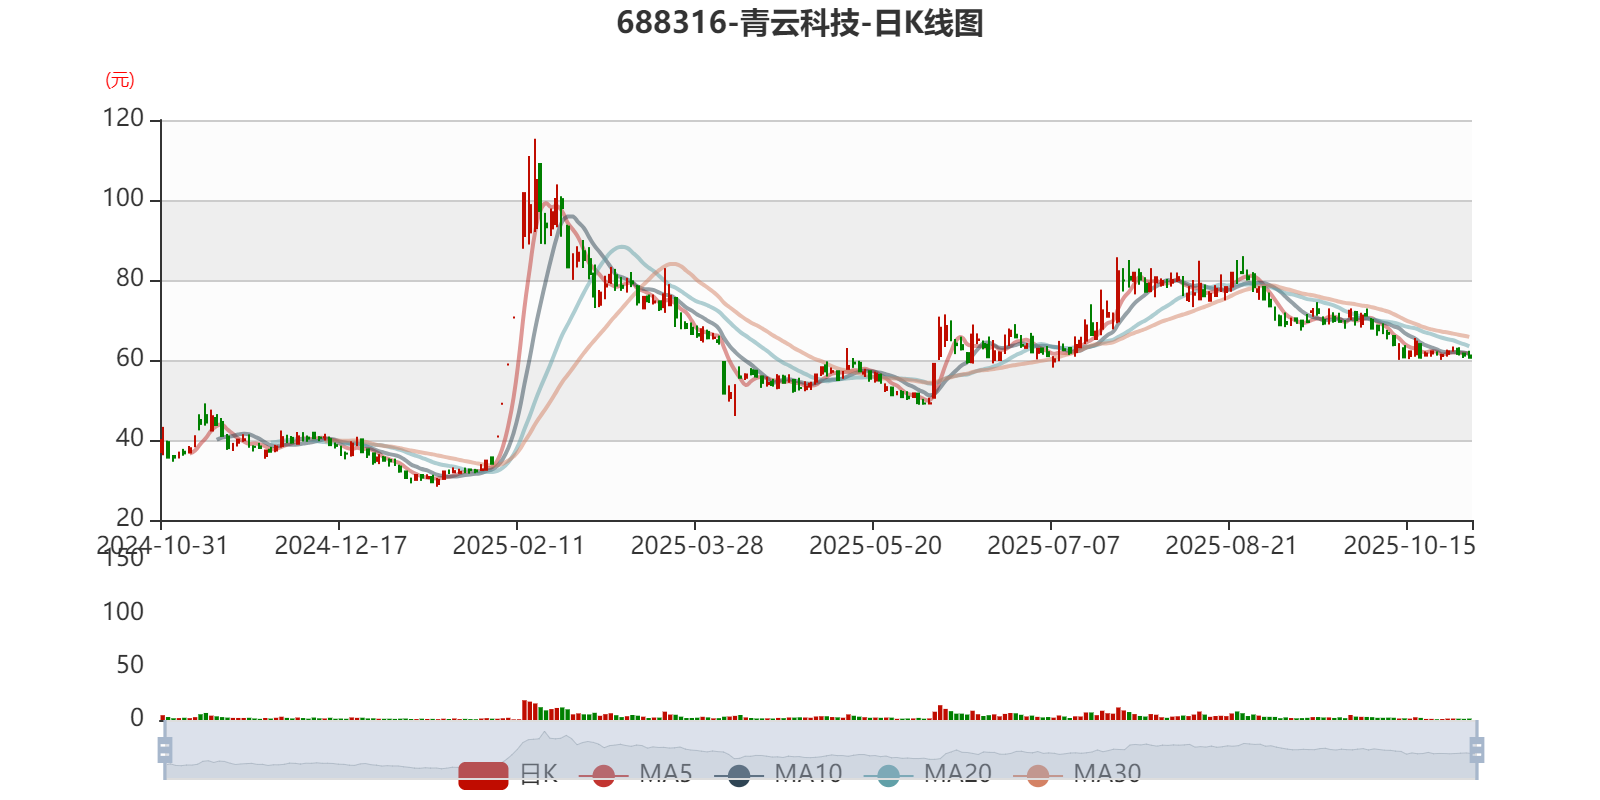
Task: Click the 0 volume axis label
Action: tap(137, 718)
